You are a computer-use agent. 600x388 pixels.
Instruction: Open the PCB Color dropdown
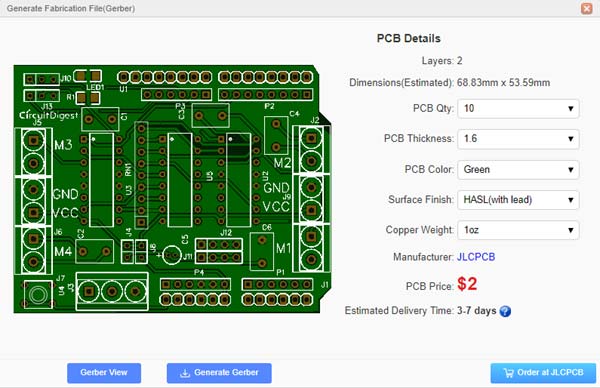tap(518, 169)
